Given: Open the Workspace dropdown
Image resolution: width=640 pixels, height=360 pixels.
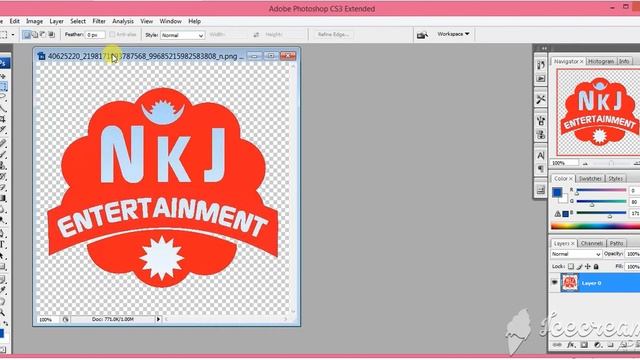Looking at the screenshot, I should click(x=453, y=34).
